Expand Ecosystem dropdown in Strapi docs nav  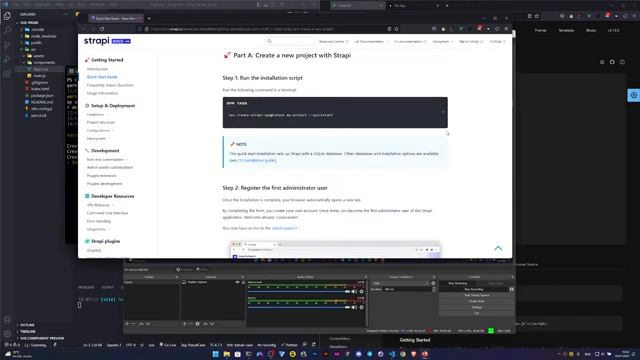point(443,41)
